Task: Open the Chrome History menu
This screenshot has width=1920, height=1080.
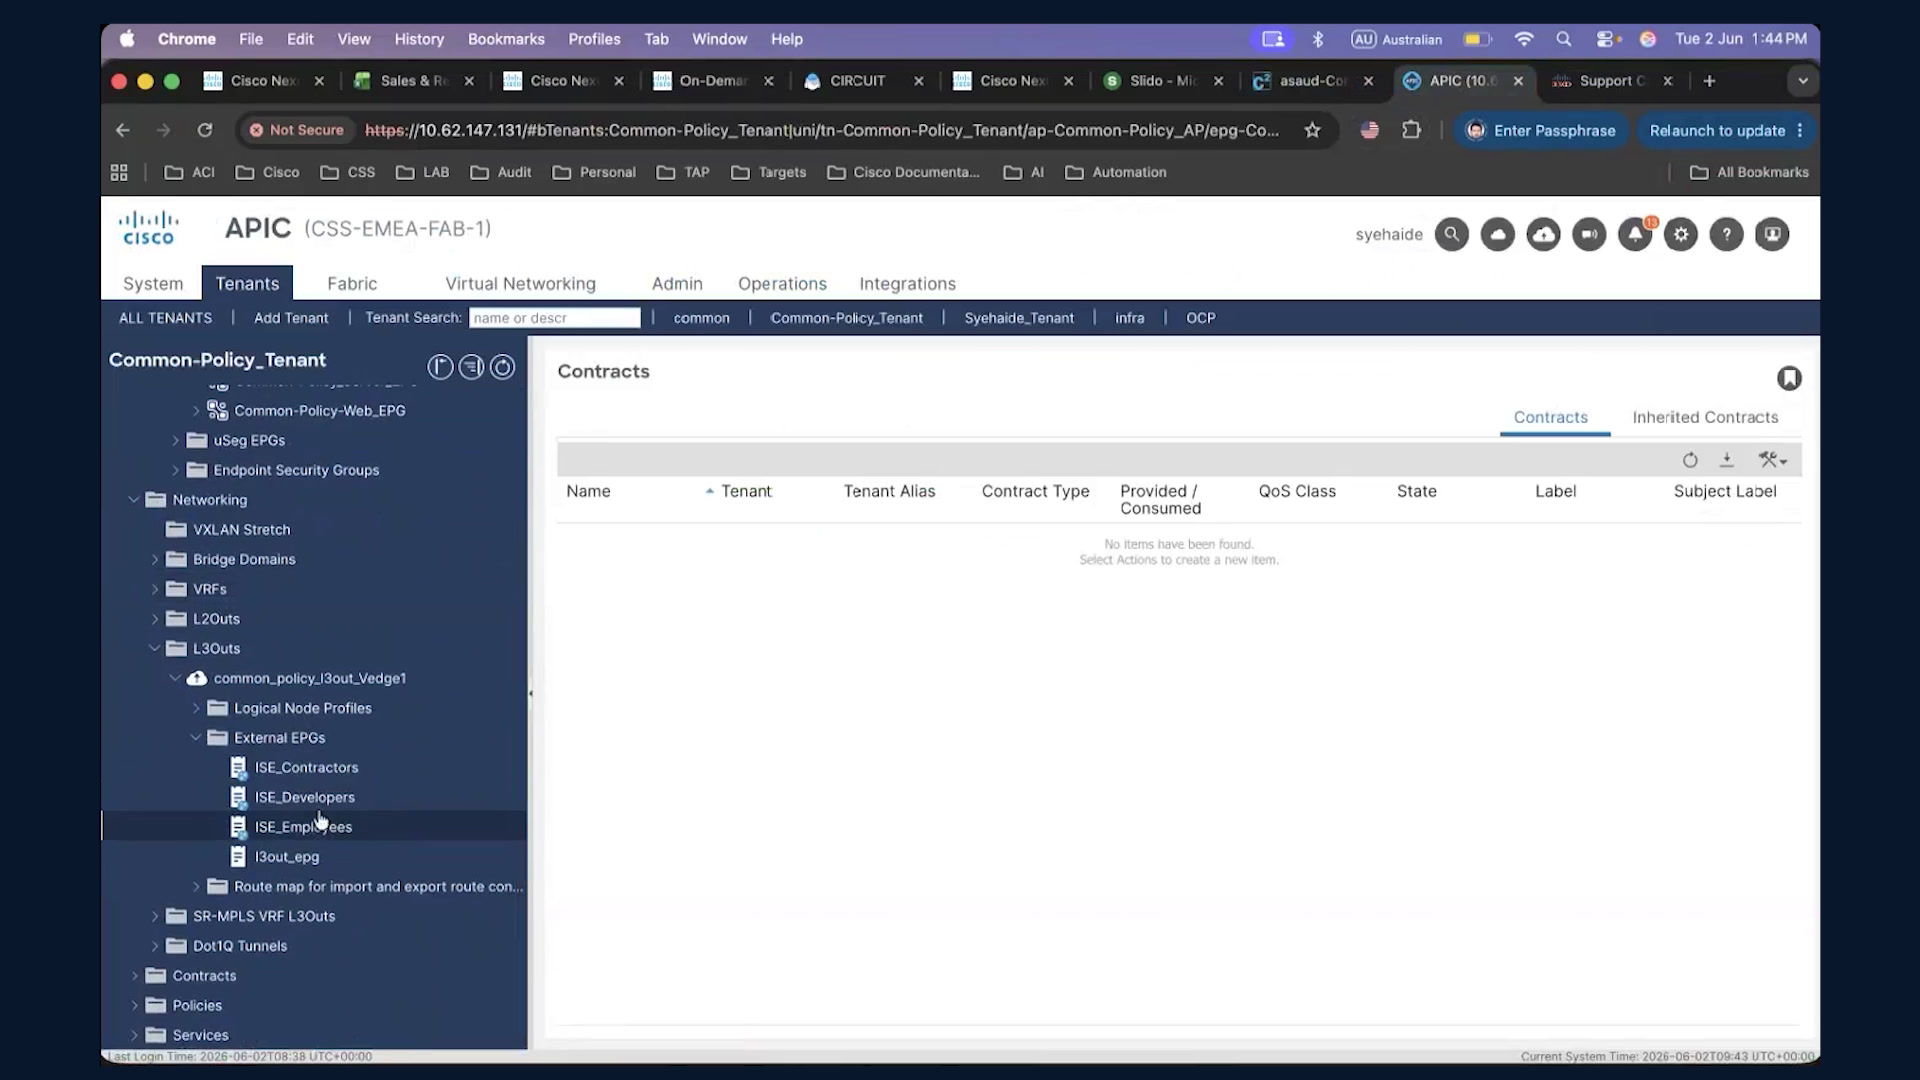Action: point(419,39)
